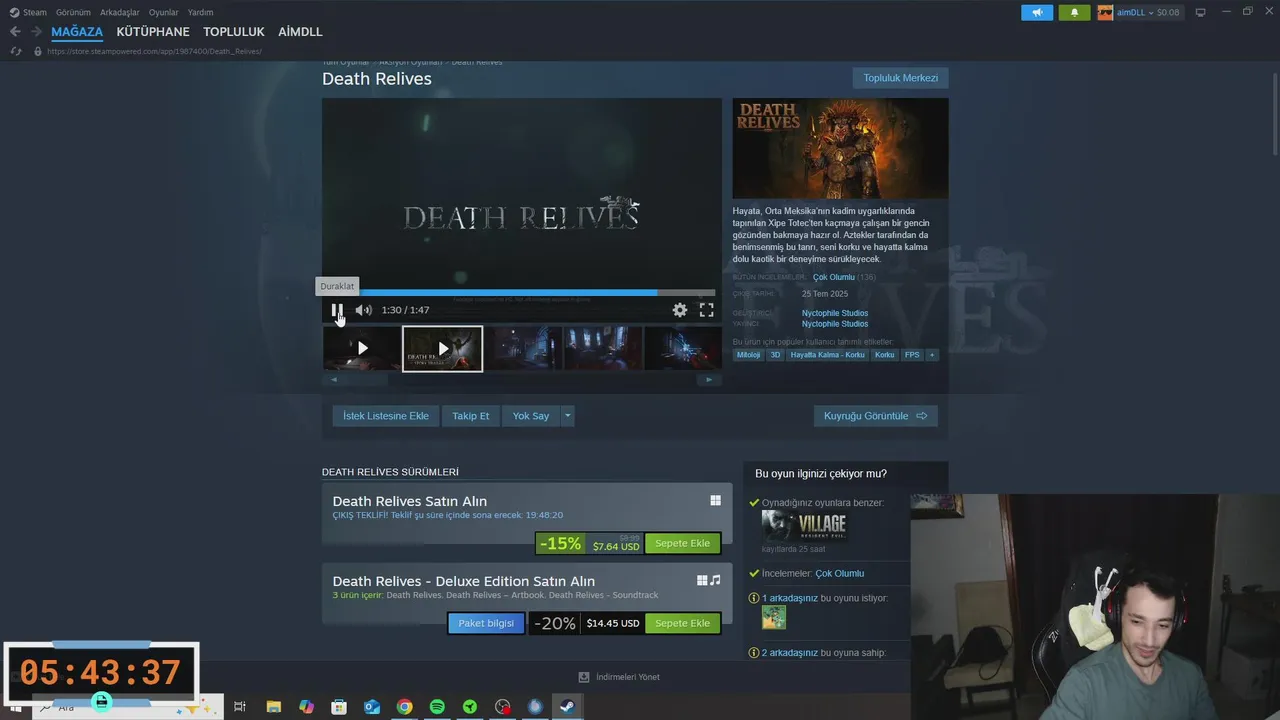The image size is (1280, 720).
Task: Switch to the KÜTÜPHANE tab
Action: point(153,32)
